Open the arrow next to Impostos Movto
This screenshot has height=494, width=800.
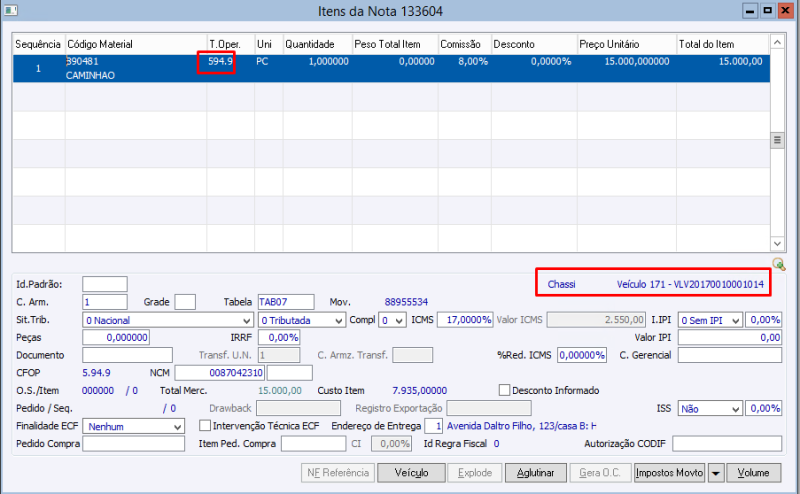714,472
